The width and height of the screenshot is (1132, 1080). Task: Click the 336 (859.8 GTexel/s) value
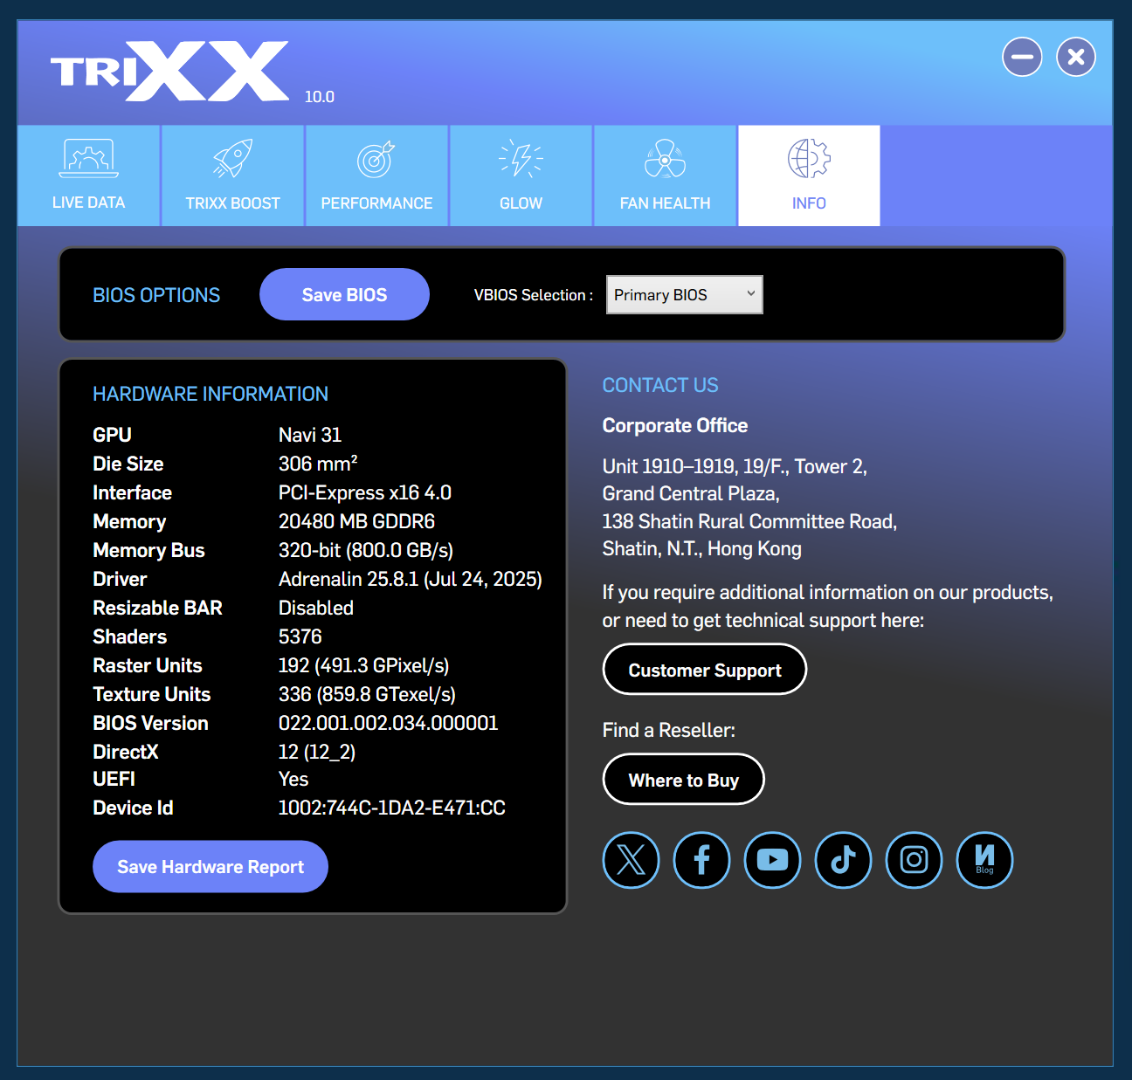tap(367, 694)
